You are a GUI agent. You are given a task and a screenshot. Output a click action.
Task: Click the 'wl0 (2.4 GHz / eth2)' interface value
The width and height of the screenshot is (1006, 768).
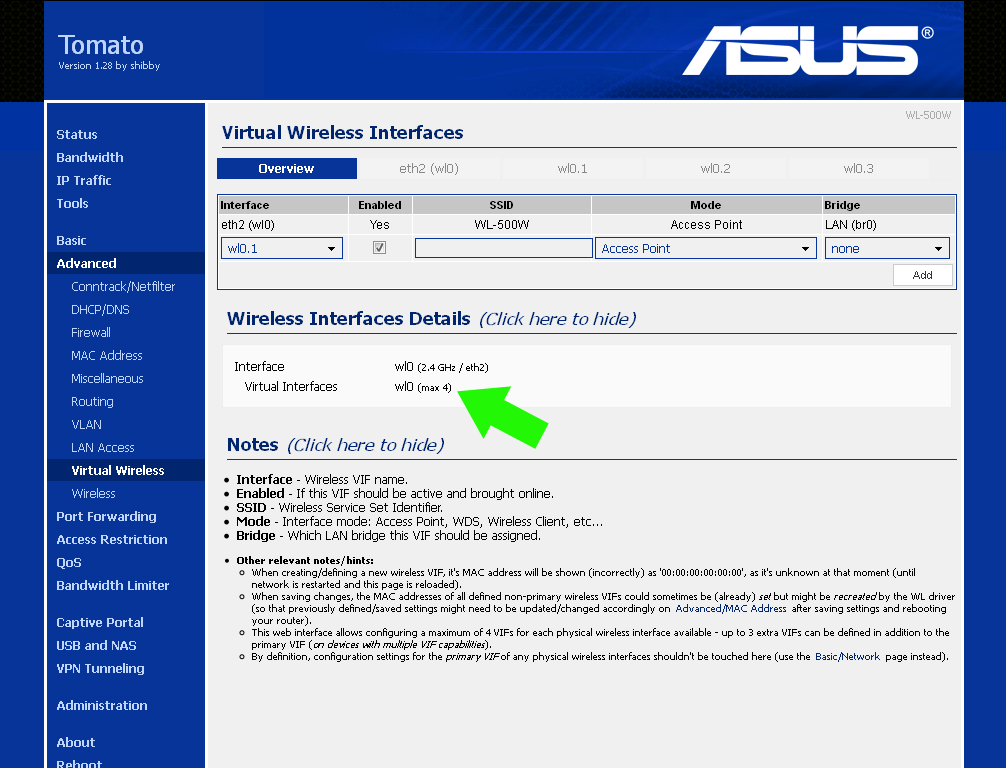click(441, 367)
